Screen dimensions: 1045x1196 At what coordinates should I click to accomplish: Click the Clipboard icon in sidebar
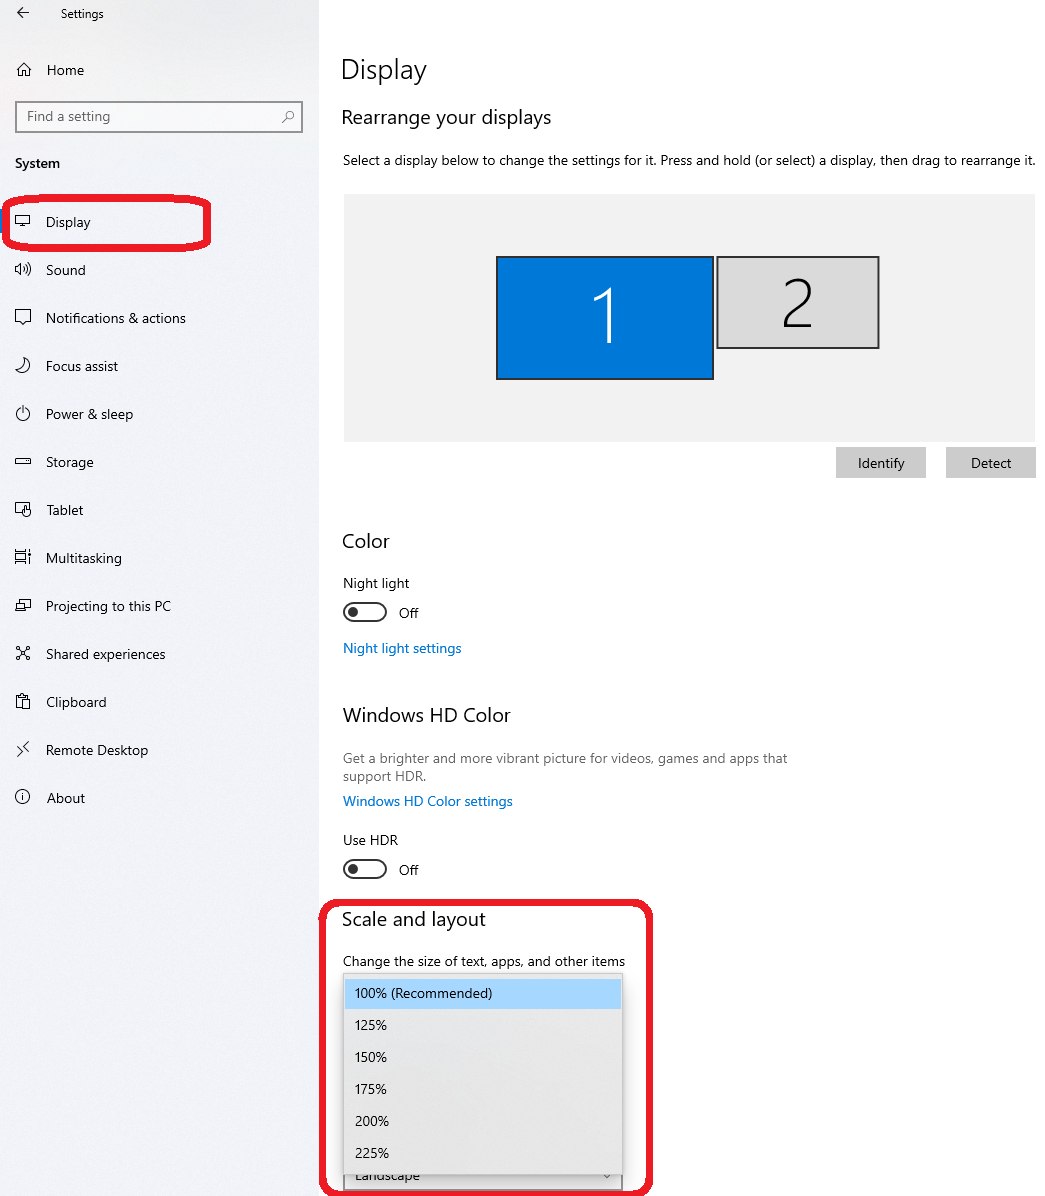point(23,702)
